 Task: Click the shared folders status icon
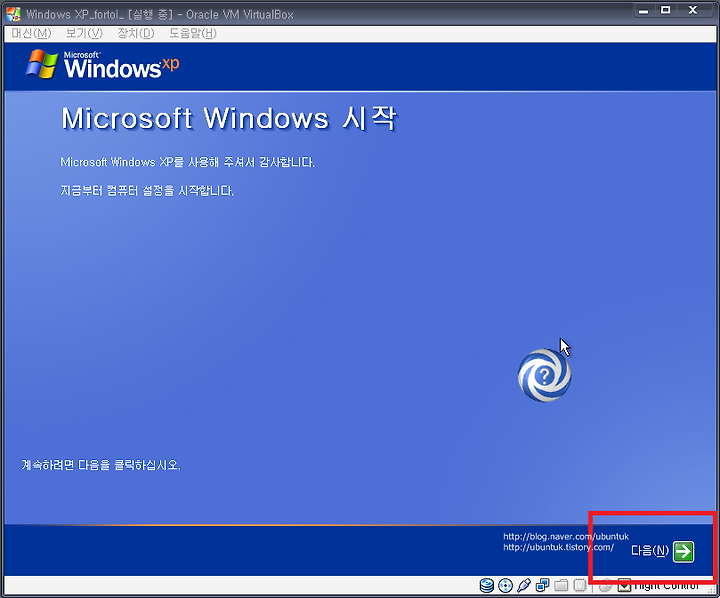click(x=561, y=585)
